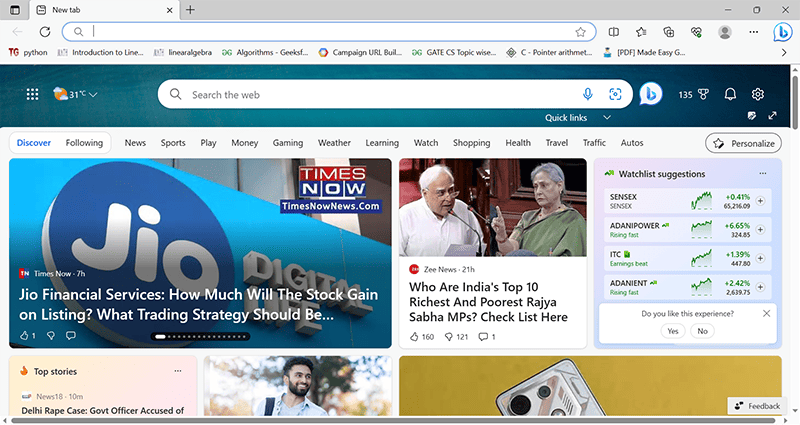Open Bing chat bubble beside search box
The width and height of the screenshot is (800, 425).
coord(651,94)
